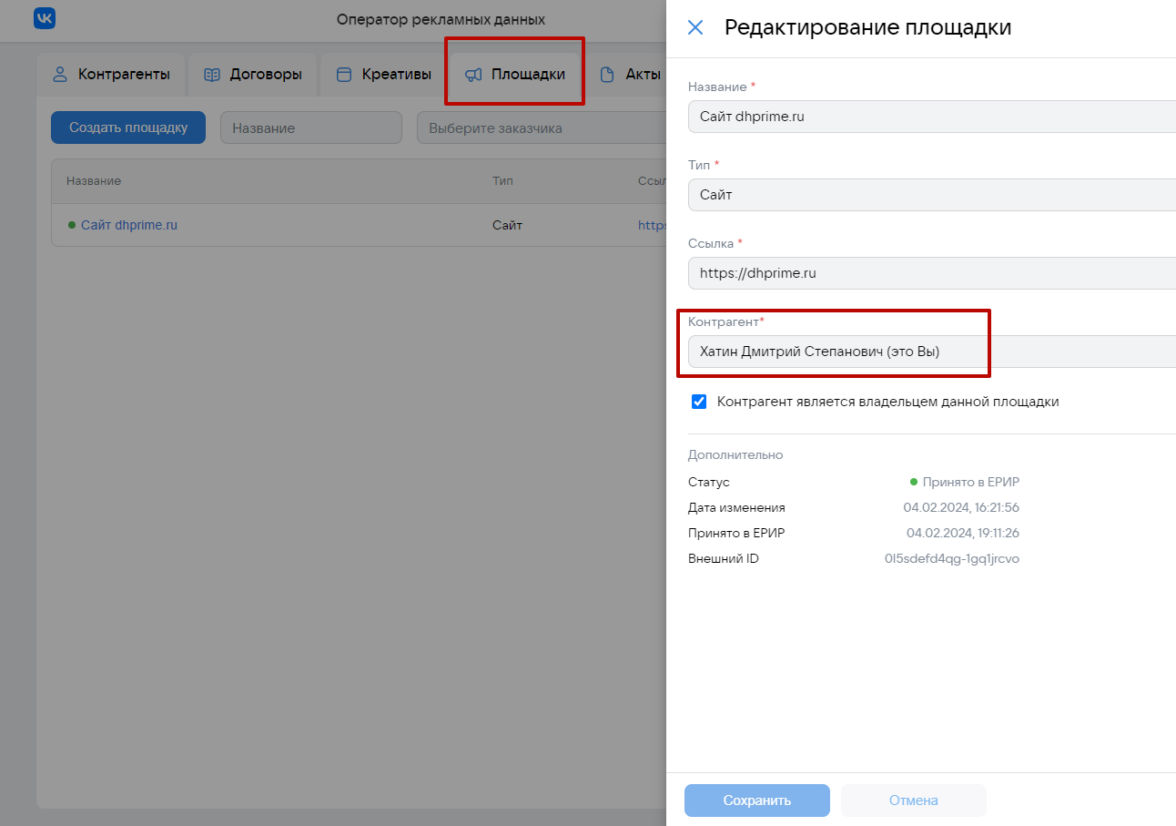
Task: Click the Отмена button
Action: click(x=913, y=800)
